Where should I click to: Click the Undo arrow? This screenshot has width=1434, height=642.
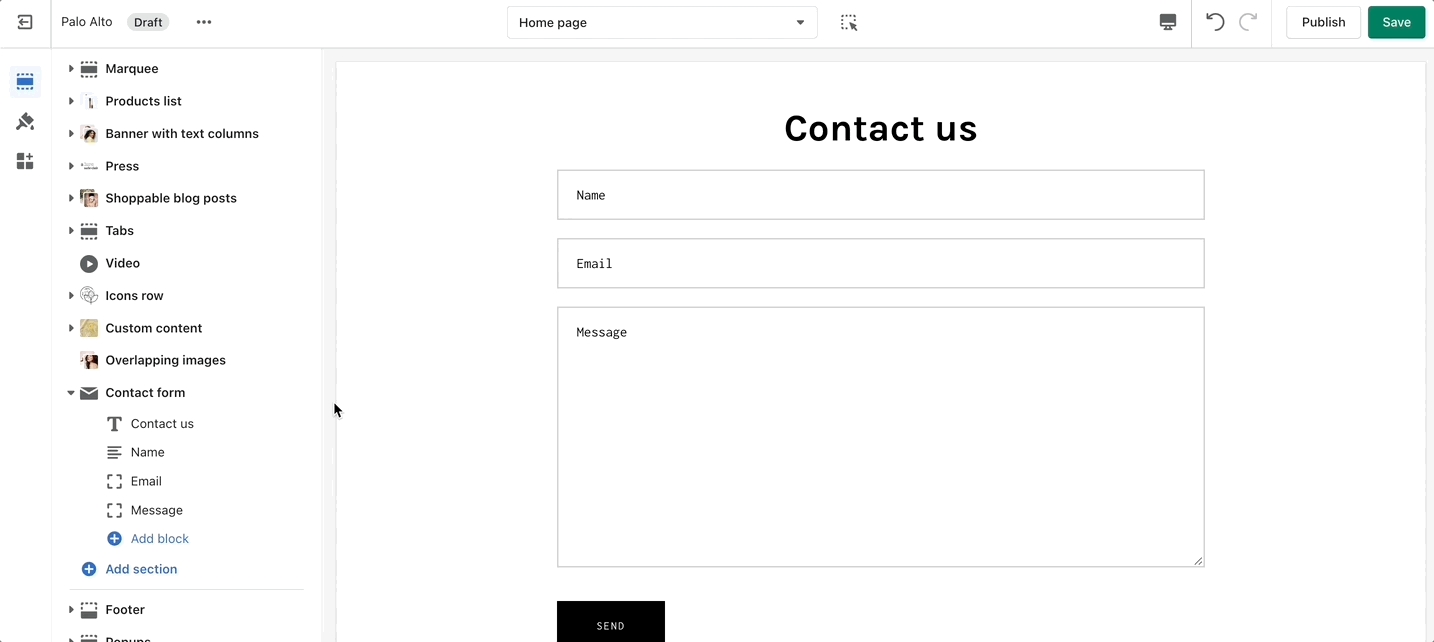point(1215,22)
